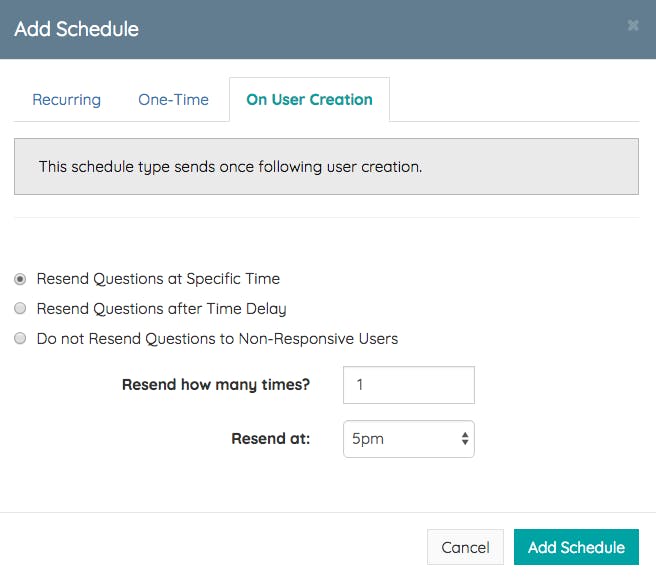The height and width of the screenshot is (579, 656).
Task: Switch to the Recurring tab
Action: pyautogui.click(x=66, y=100)
